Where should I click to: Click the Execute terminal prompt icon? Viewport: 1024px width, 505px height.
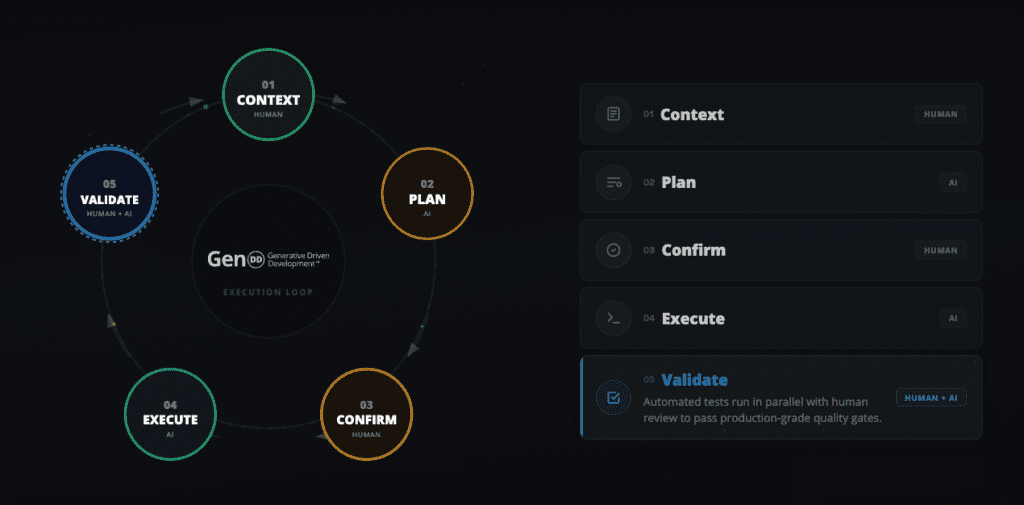(x=613, y=319)
